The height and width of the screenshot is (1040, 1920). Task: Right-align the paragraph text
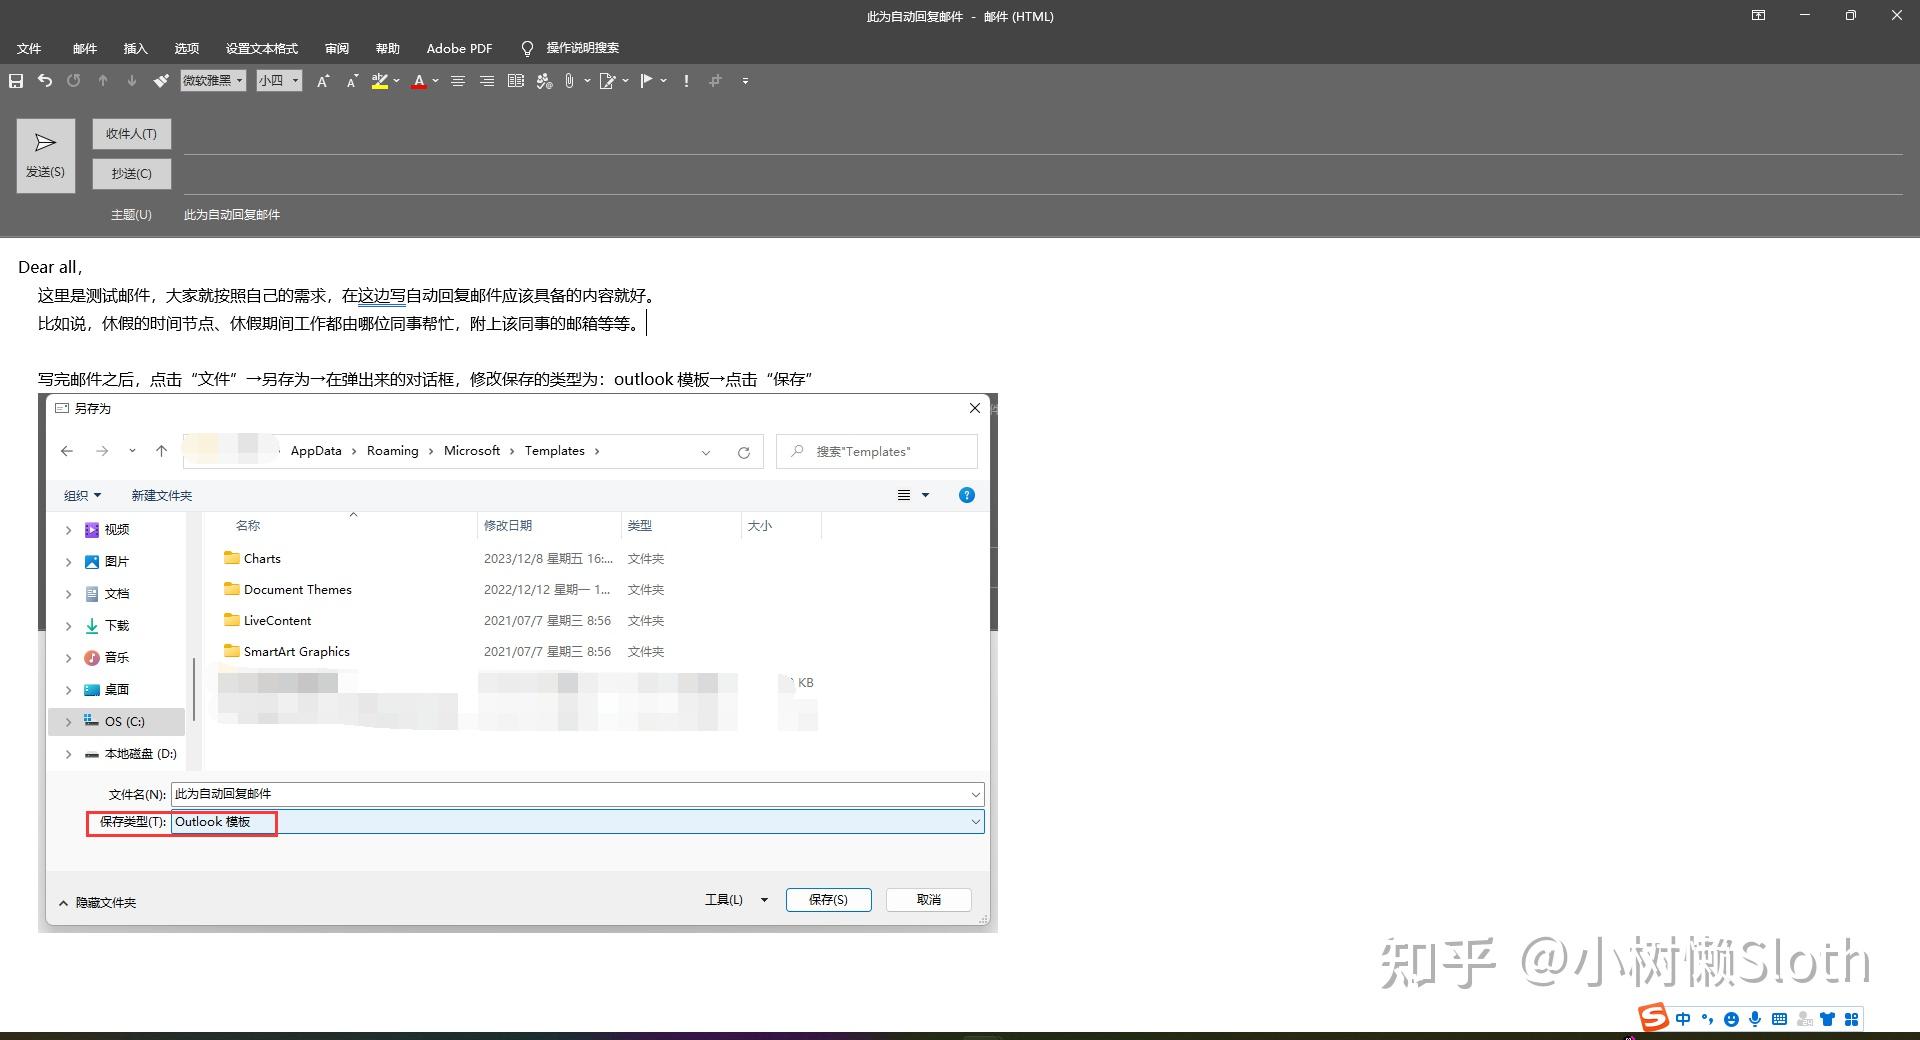487,81
